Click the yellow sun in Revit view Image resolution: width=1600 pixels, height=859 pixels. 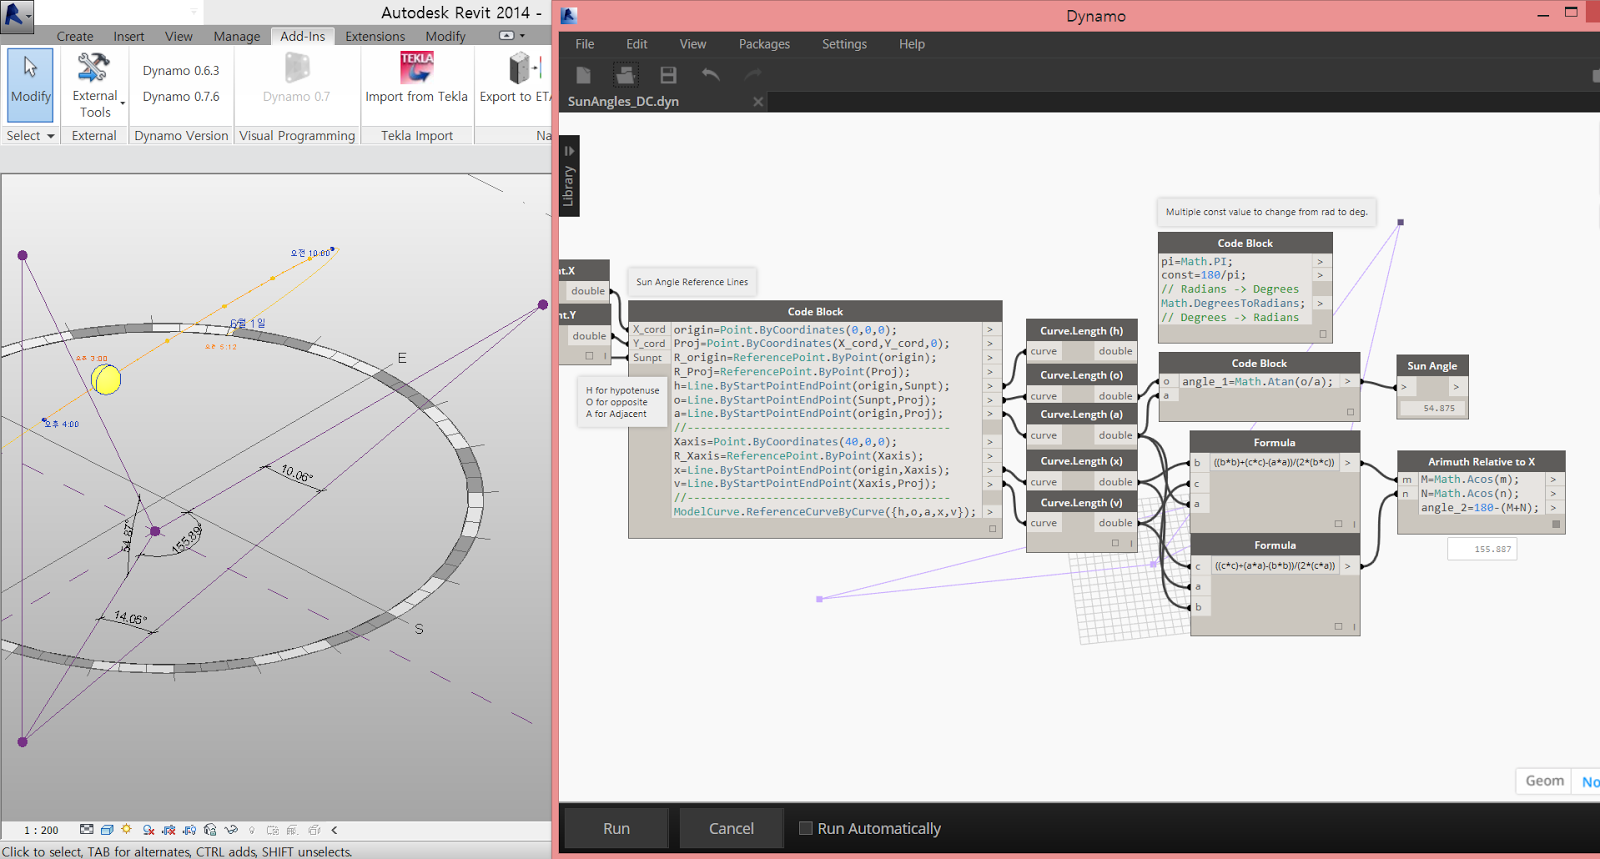[x=106, y=379]
